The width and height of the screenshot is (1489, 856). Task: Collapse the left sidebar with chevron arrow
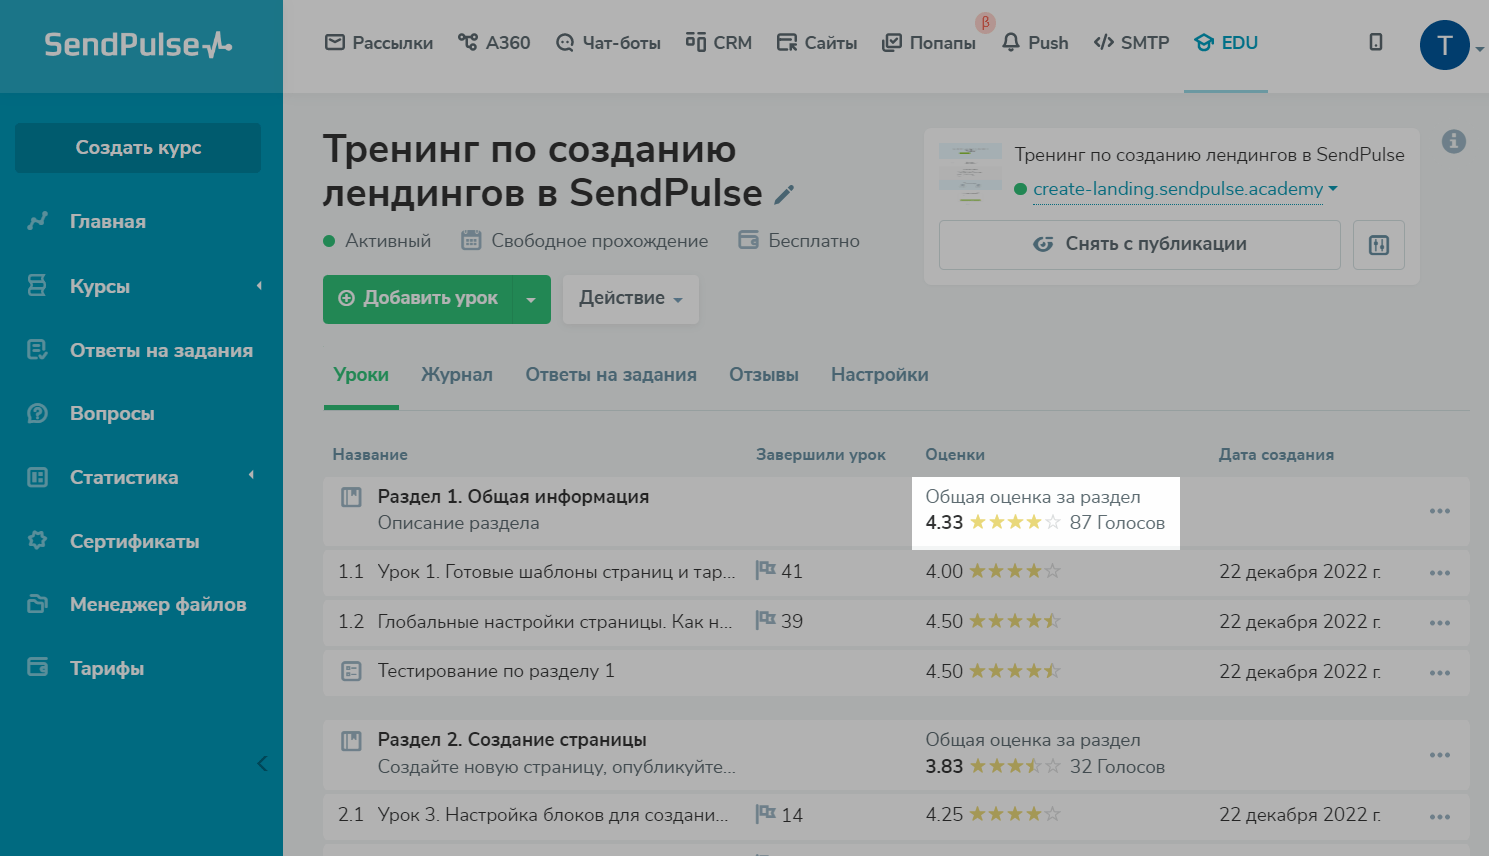(x=262, y=764)
